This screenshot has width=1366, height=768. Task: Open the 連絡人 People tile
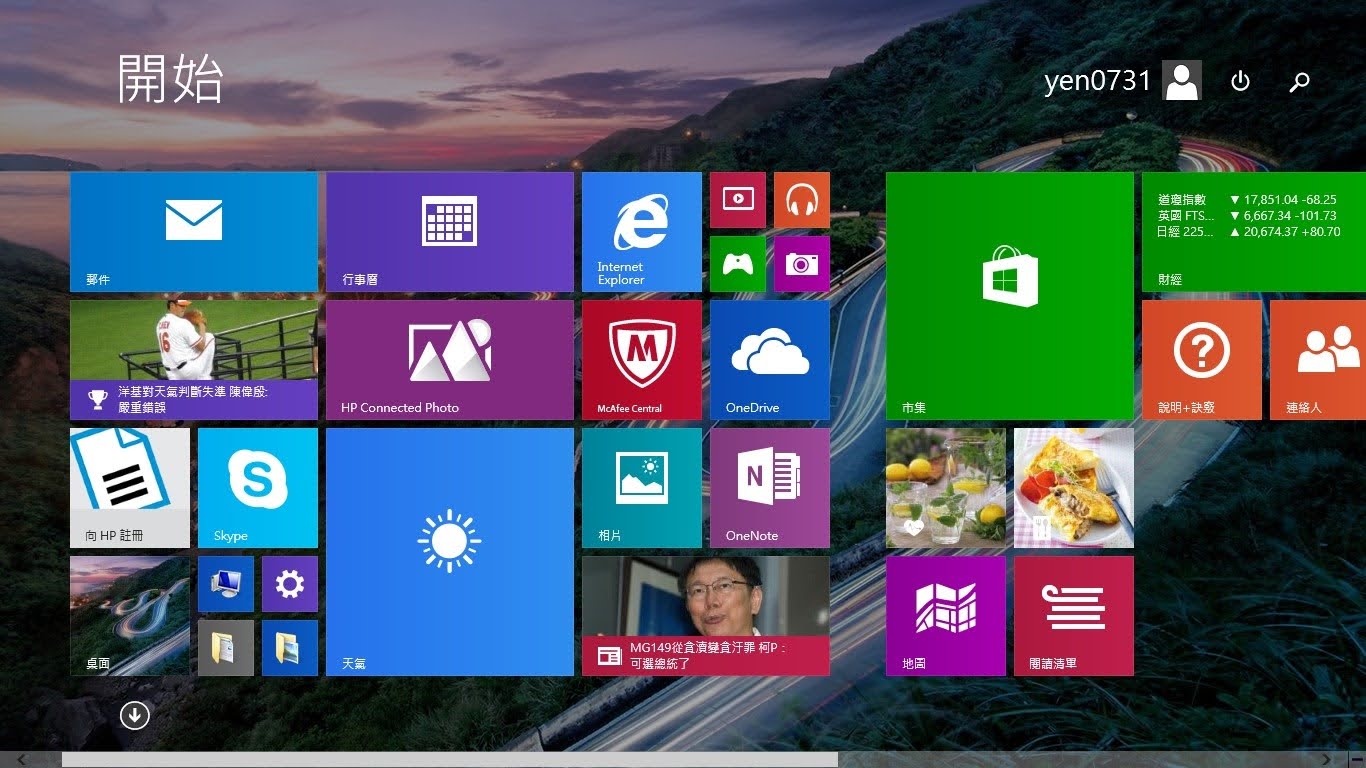point(1318,360)
